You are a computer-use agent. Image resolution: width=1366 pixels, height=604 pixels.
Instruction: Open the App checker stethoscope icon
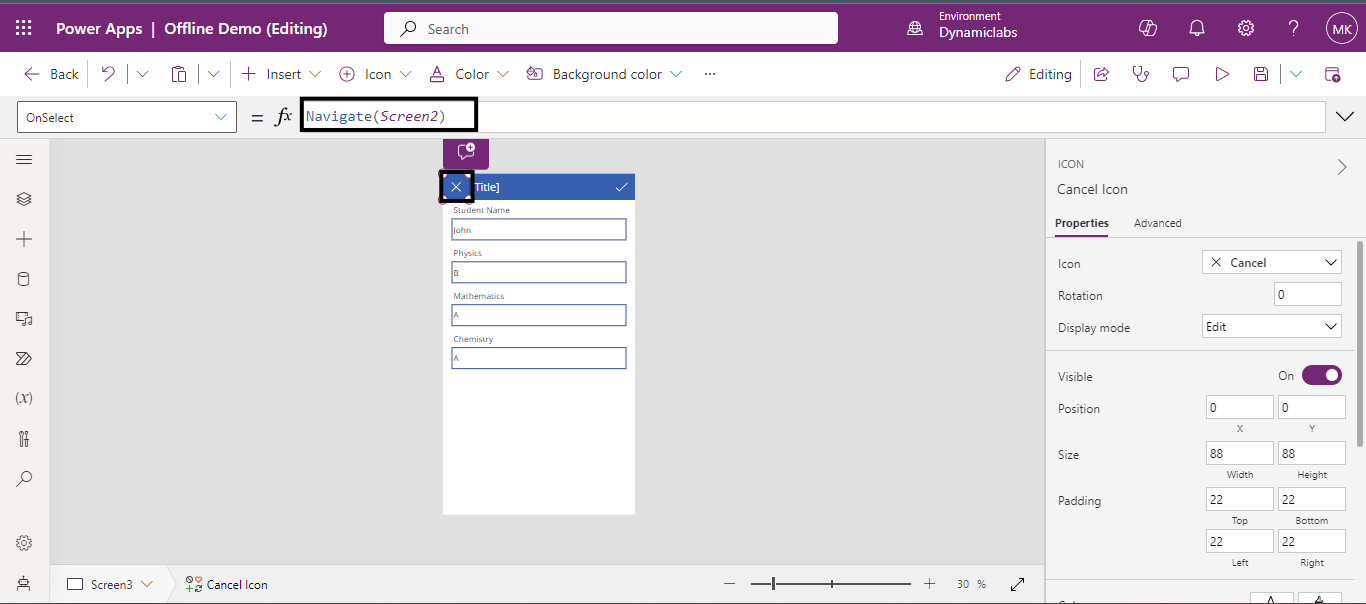[x=1140, y=74]
